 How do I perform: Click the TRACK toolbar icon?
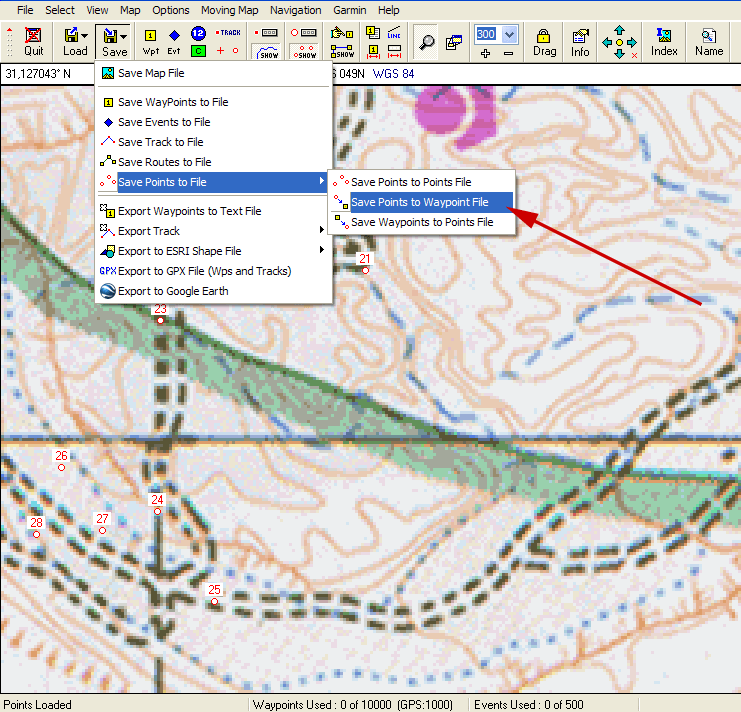click(x=228, y=33)
